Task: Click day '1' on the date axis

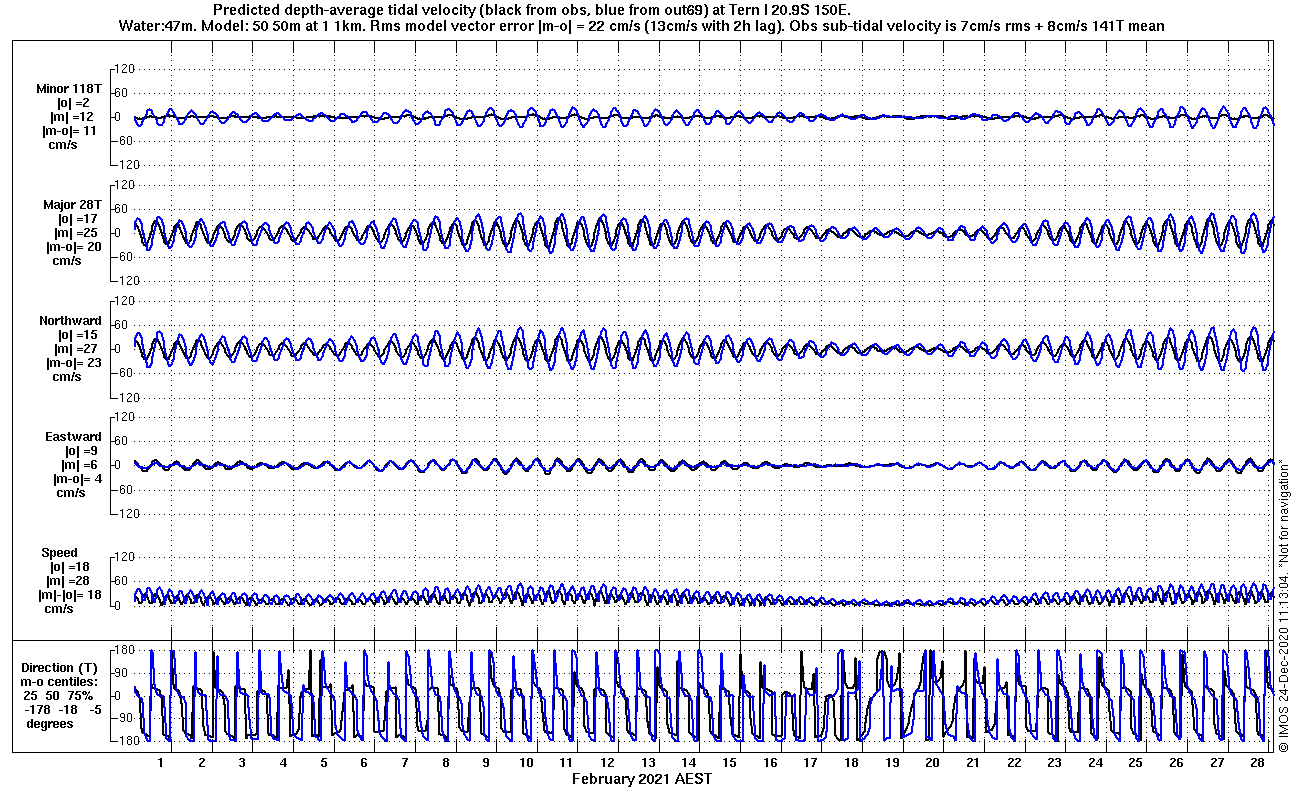Action: pyautogui.click(x=161, y=763)
